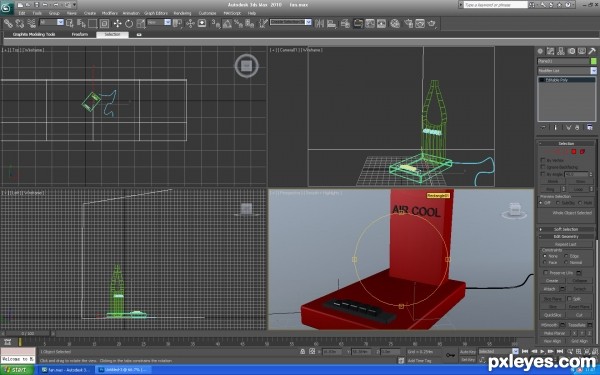The image size is (600, 375).
Task: Click the Windows start button
Action: (x=17, y=370)
